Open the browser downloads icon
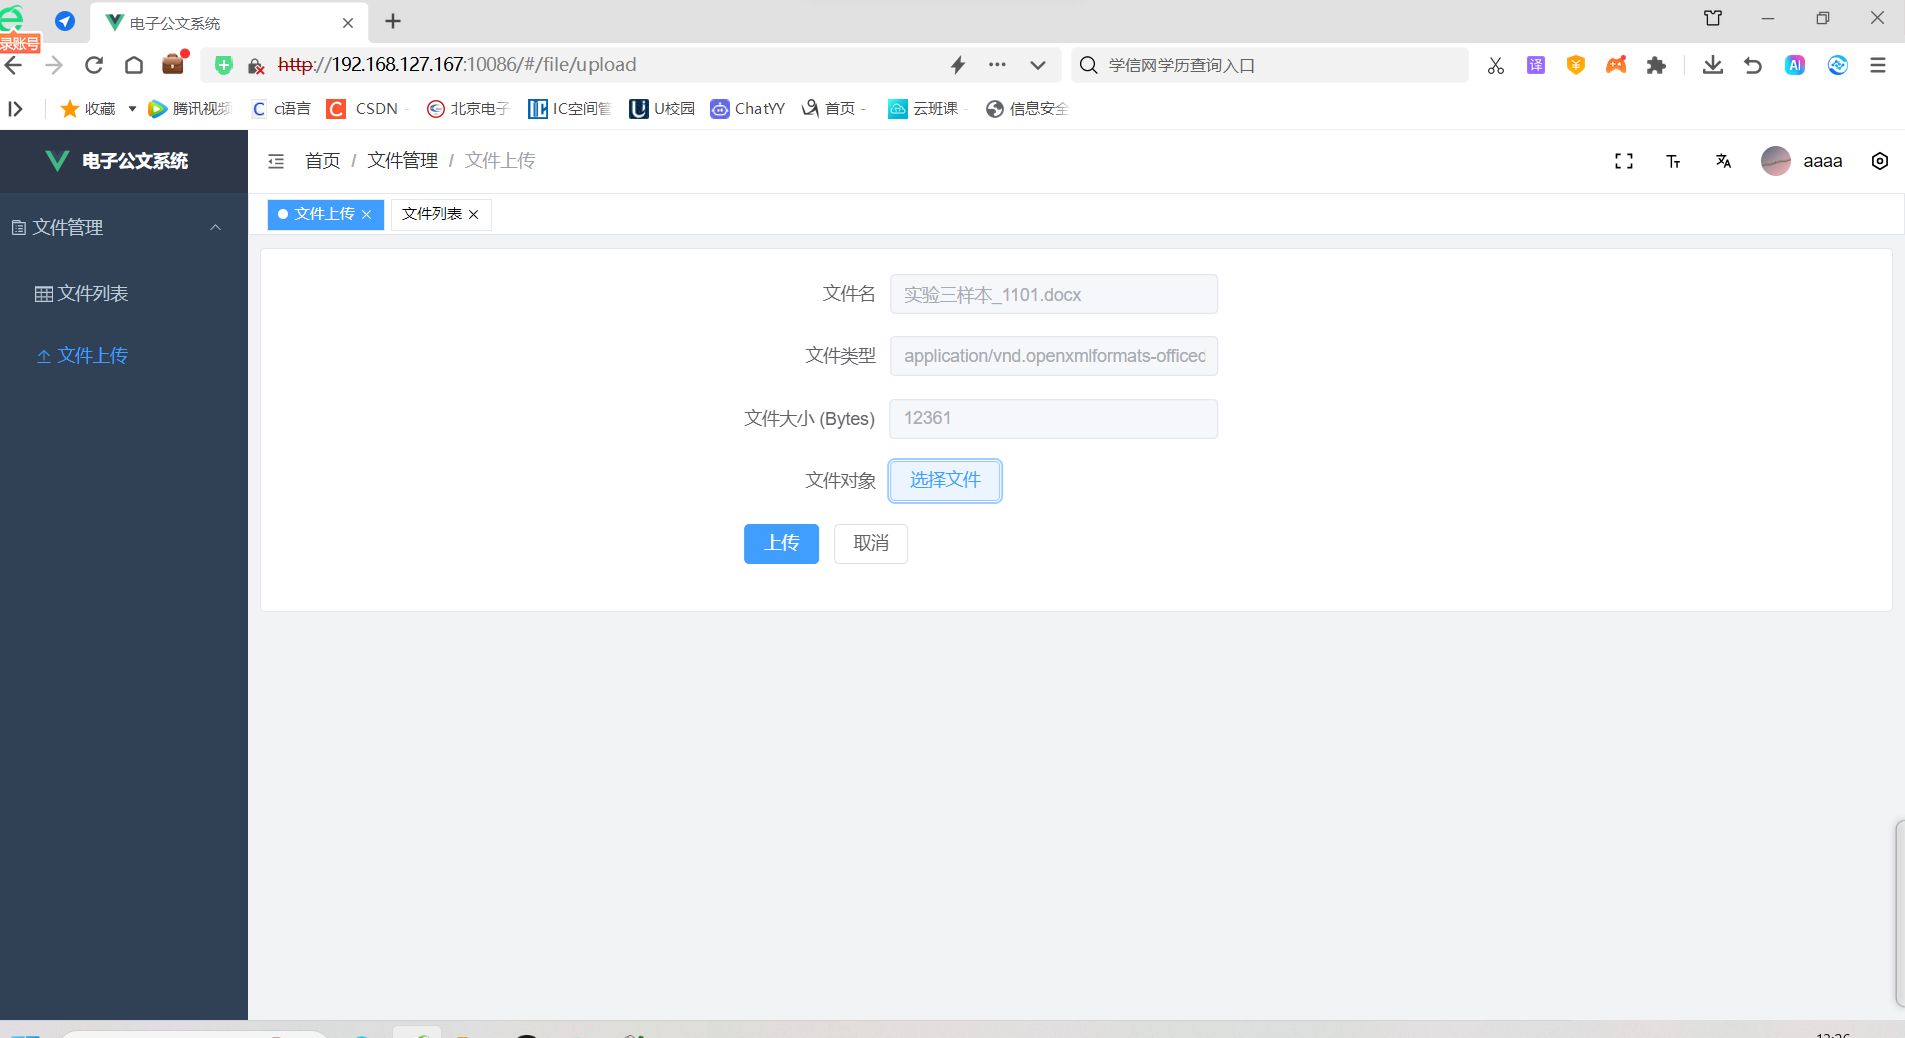The width and height of the screenshot is (1905, 1038). point(1713,65)
